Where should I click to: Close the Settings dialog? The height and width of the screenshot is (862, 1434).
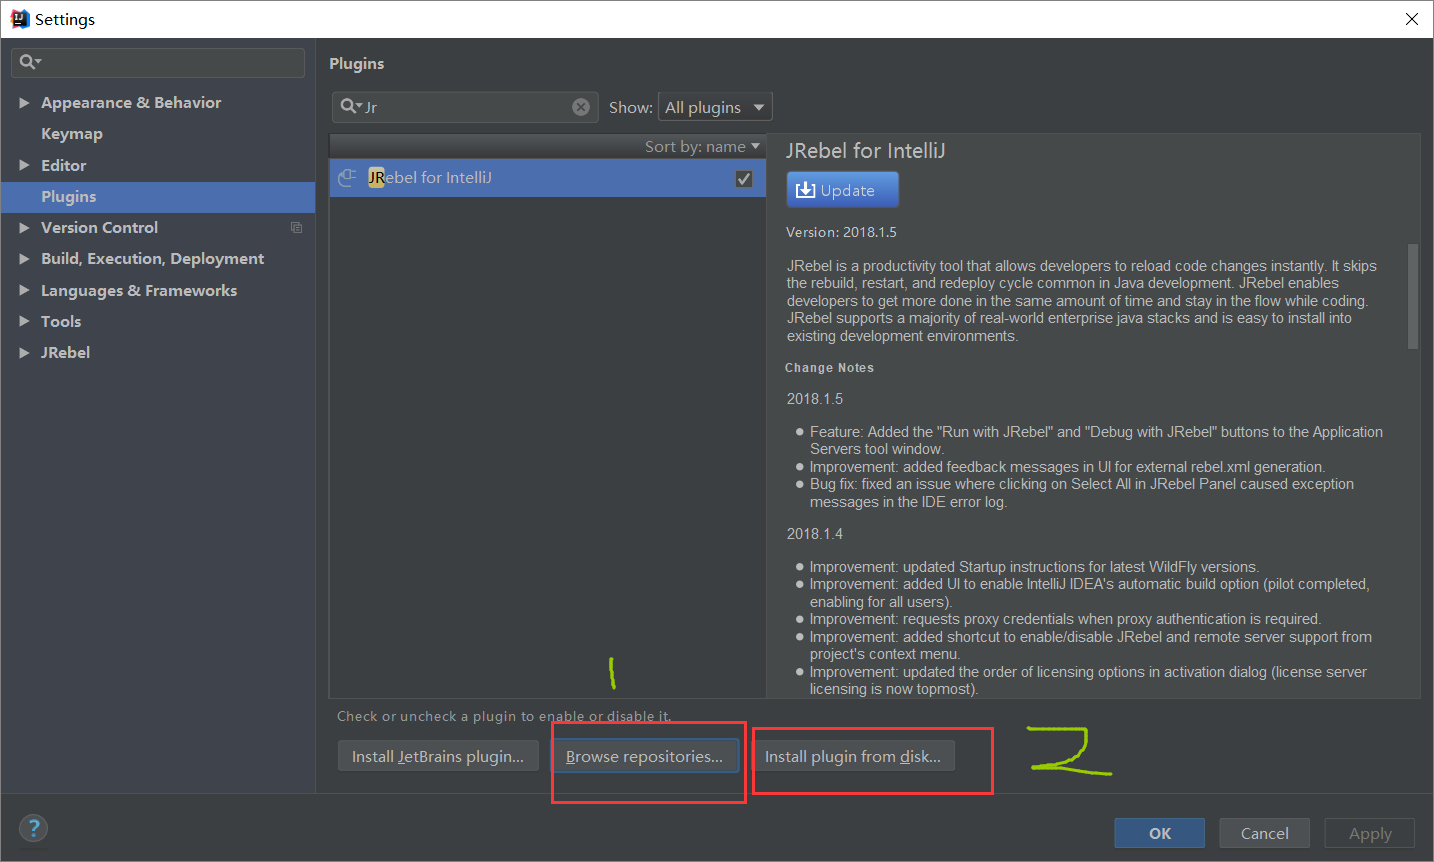[1412, 19]
